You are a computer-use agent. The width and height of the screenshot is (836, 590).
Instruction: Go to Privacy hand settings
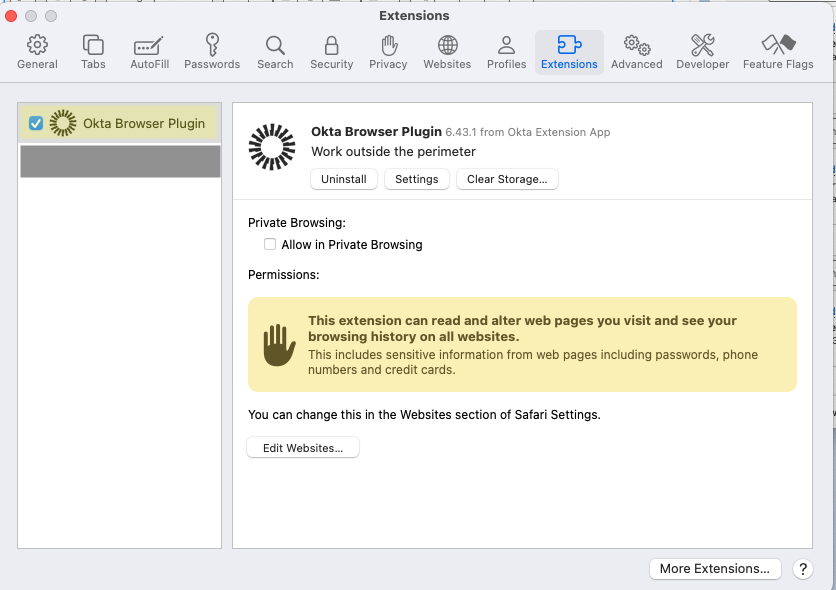tap(388, 52)
